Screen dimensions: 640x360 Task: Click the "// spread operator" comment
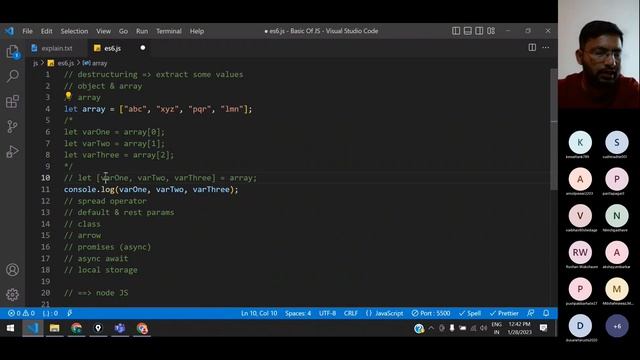click(x=105, y=201)
